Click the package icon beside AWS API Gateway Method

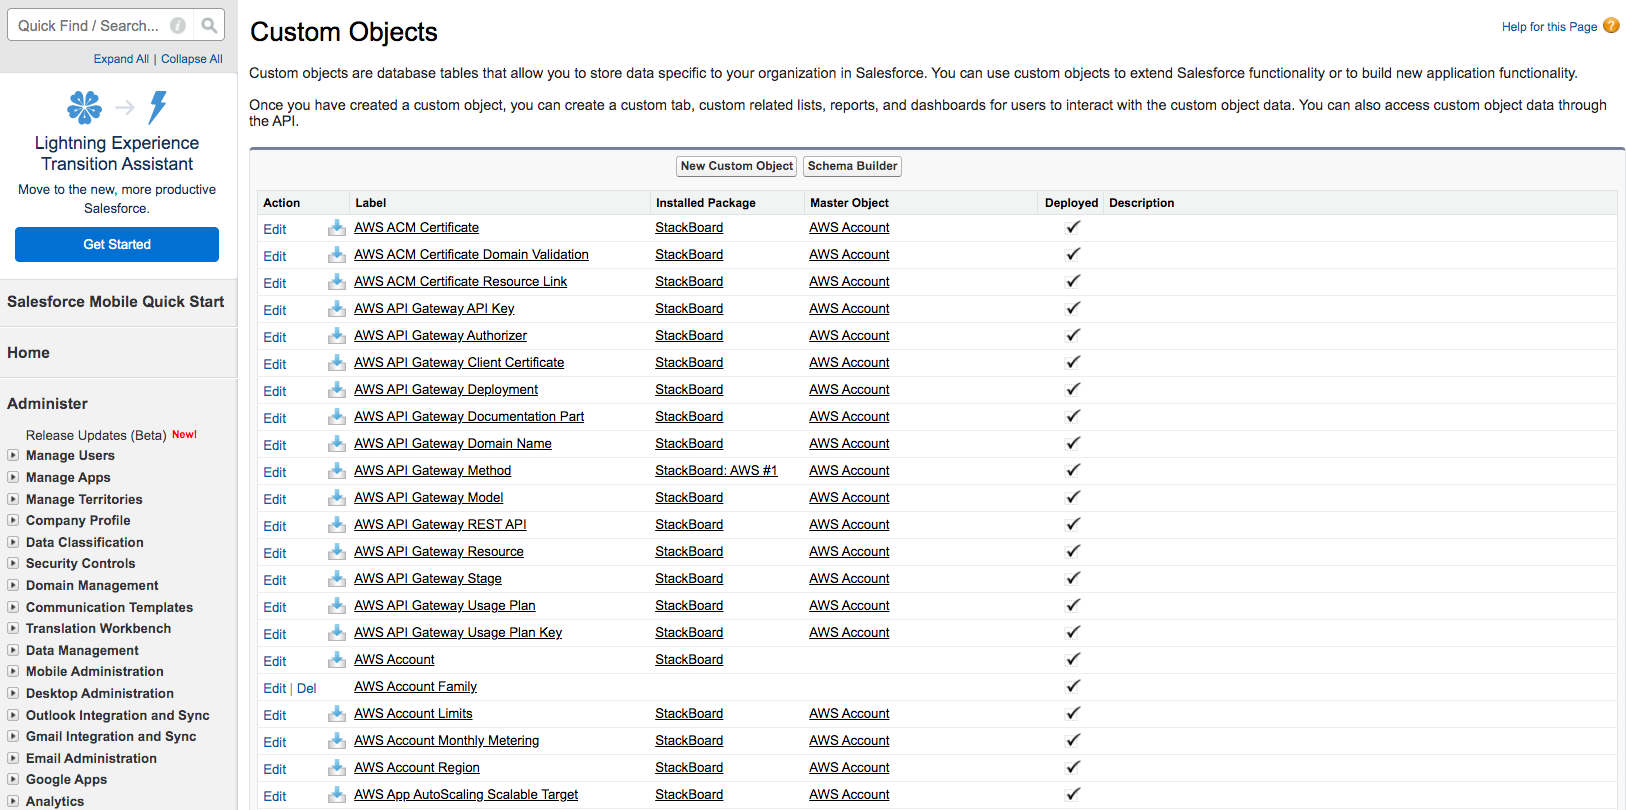[337, 471]
